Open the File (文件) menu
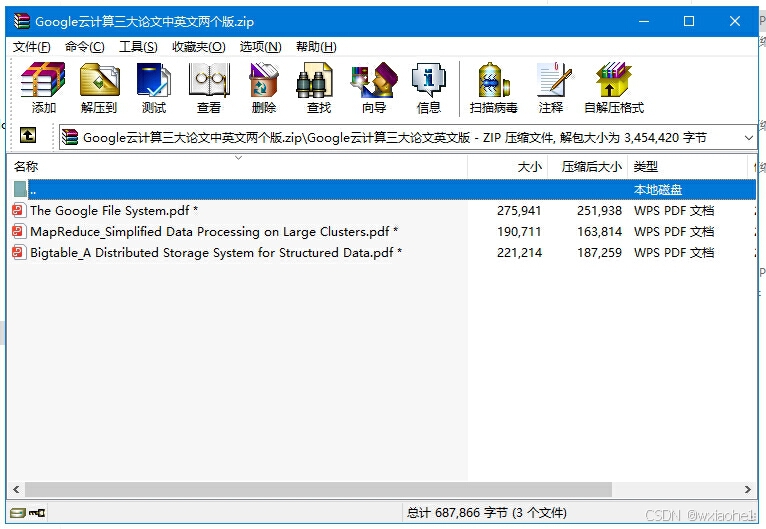 32,47
